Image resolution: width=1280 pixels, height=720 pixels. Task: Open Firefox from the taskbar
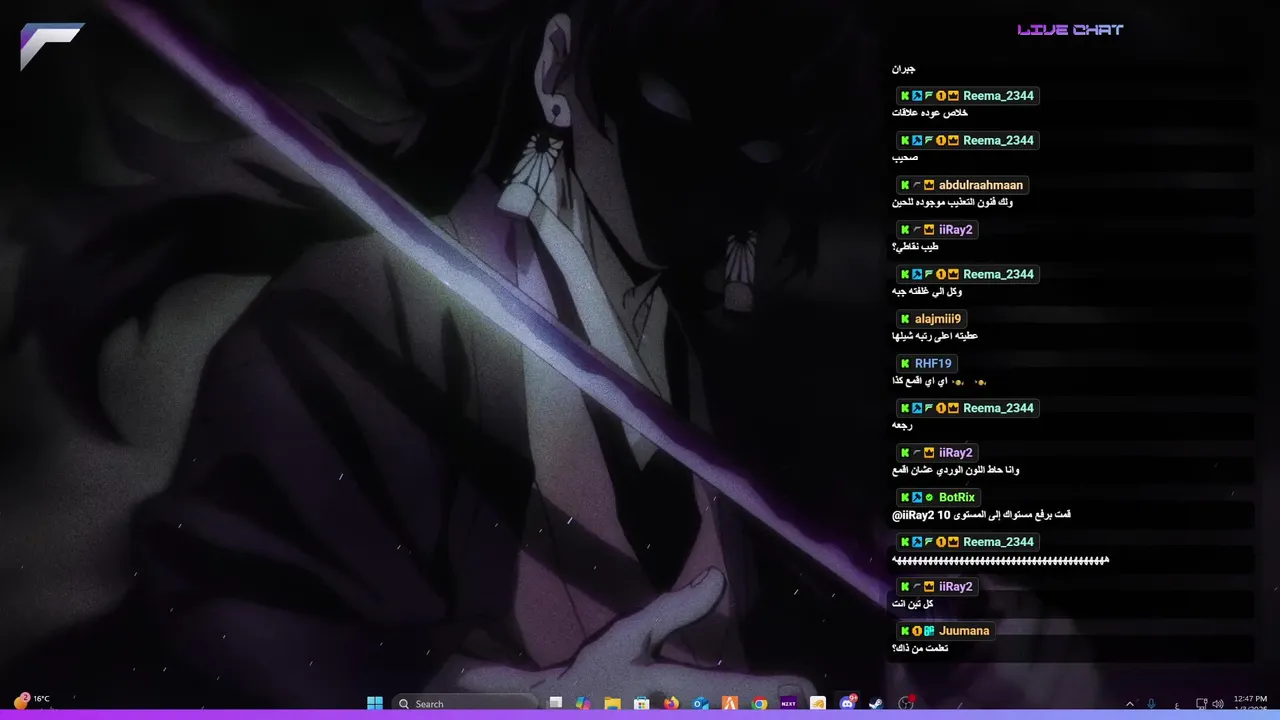(x=671, y=703)
